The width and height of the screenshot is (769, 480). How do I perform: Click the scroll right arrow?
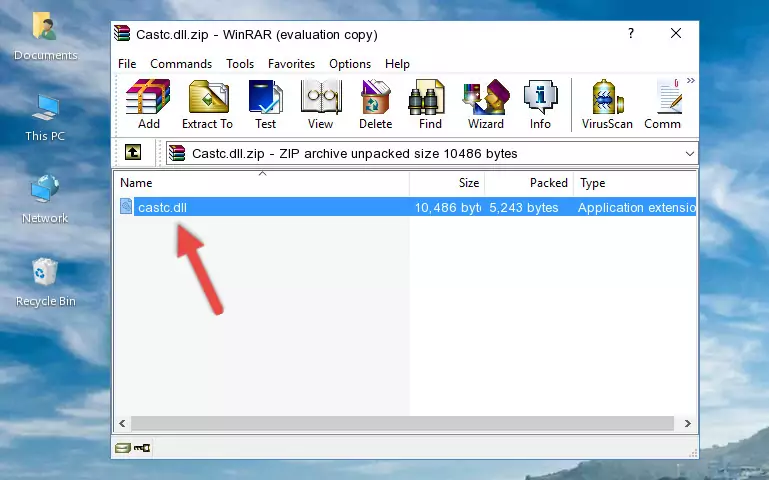pyautogui.click(x=687, y=423)
